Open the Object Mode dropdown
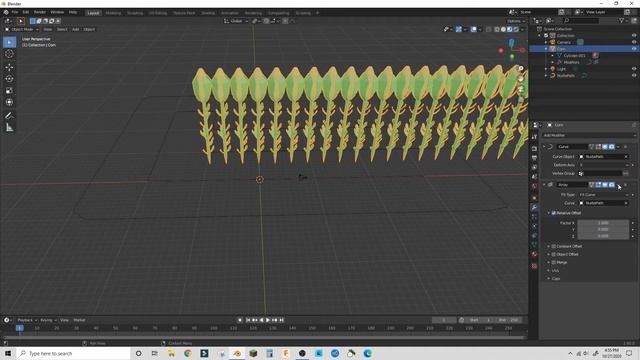The width and height of the screenshot is (640, 360). point(22,29)
